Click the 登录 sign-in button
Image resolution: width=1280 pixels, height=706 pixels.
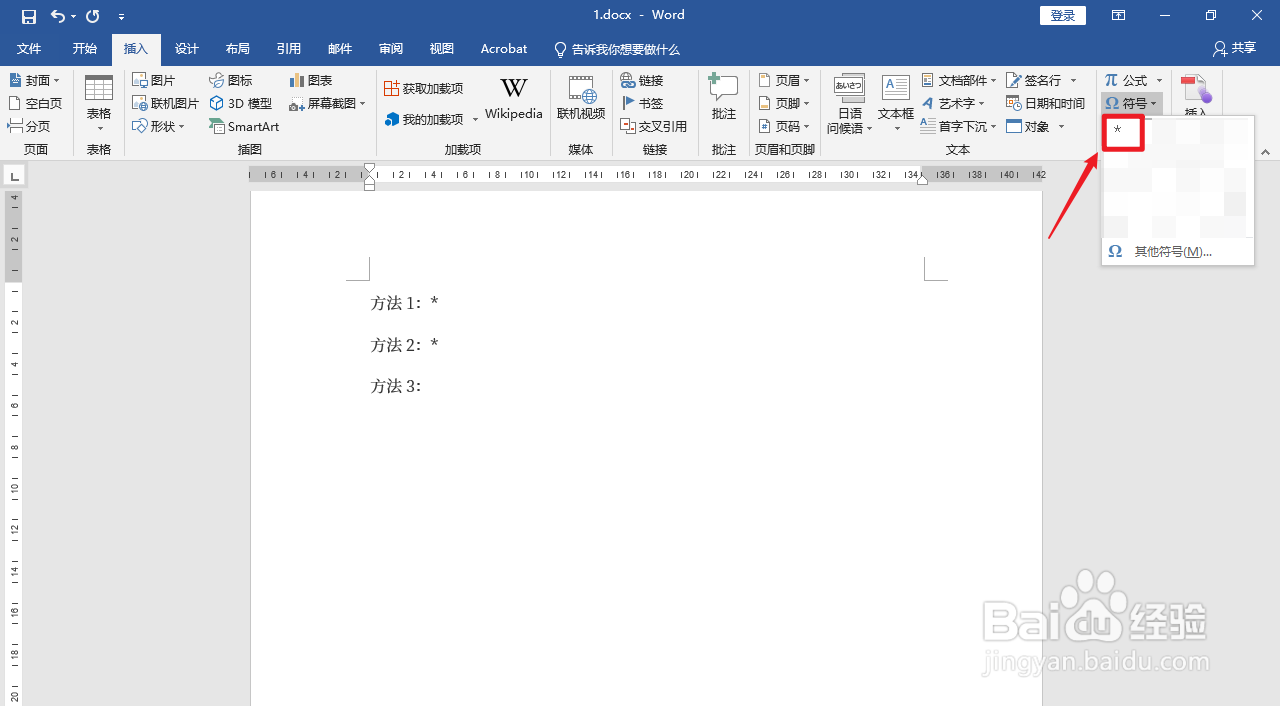pyautogui.click(x=1062, y=15)
